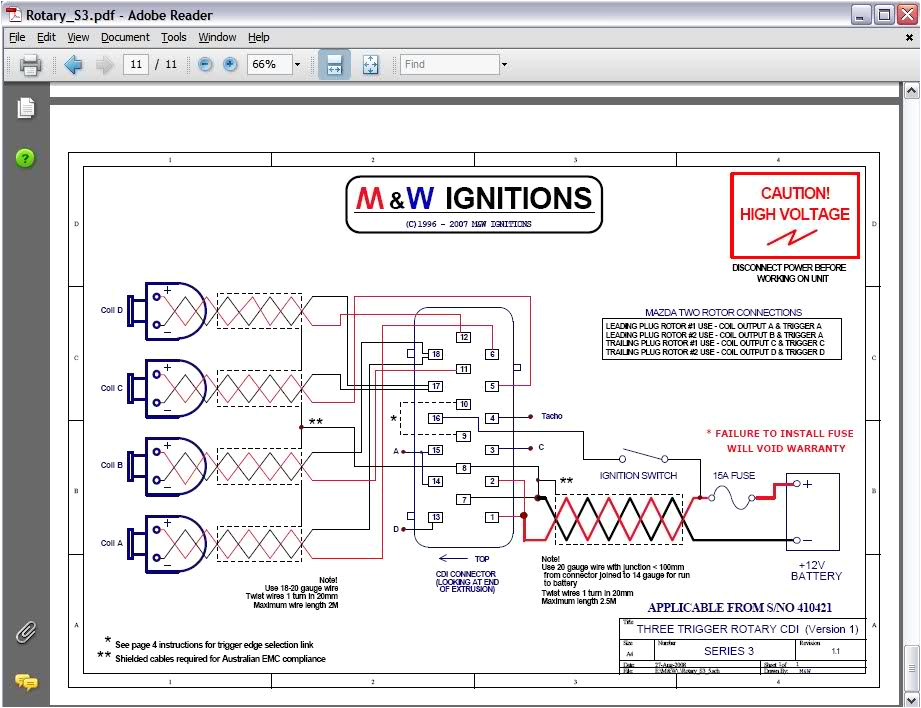Click the Print icon
This screenshot has width=921, height=708.
pos(29,64)
